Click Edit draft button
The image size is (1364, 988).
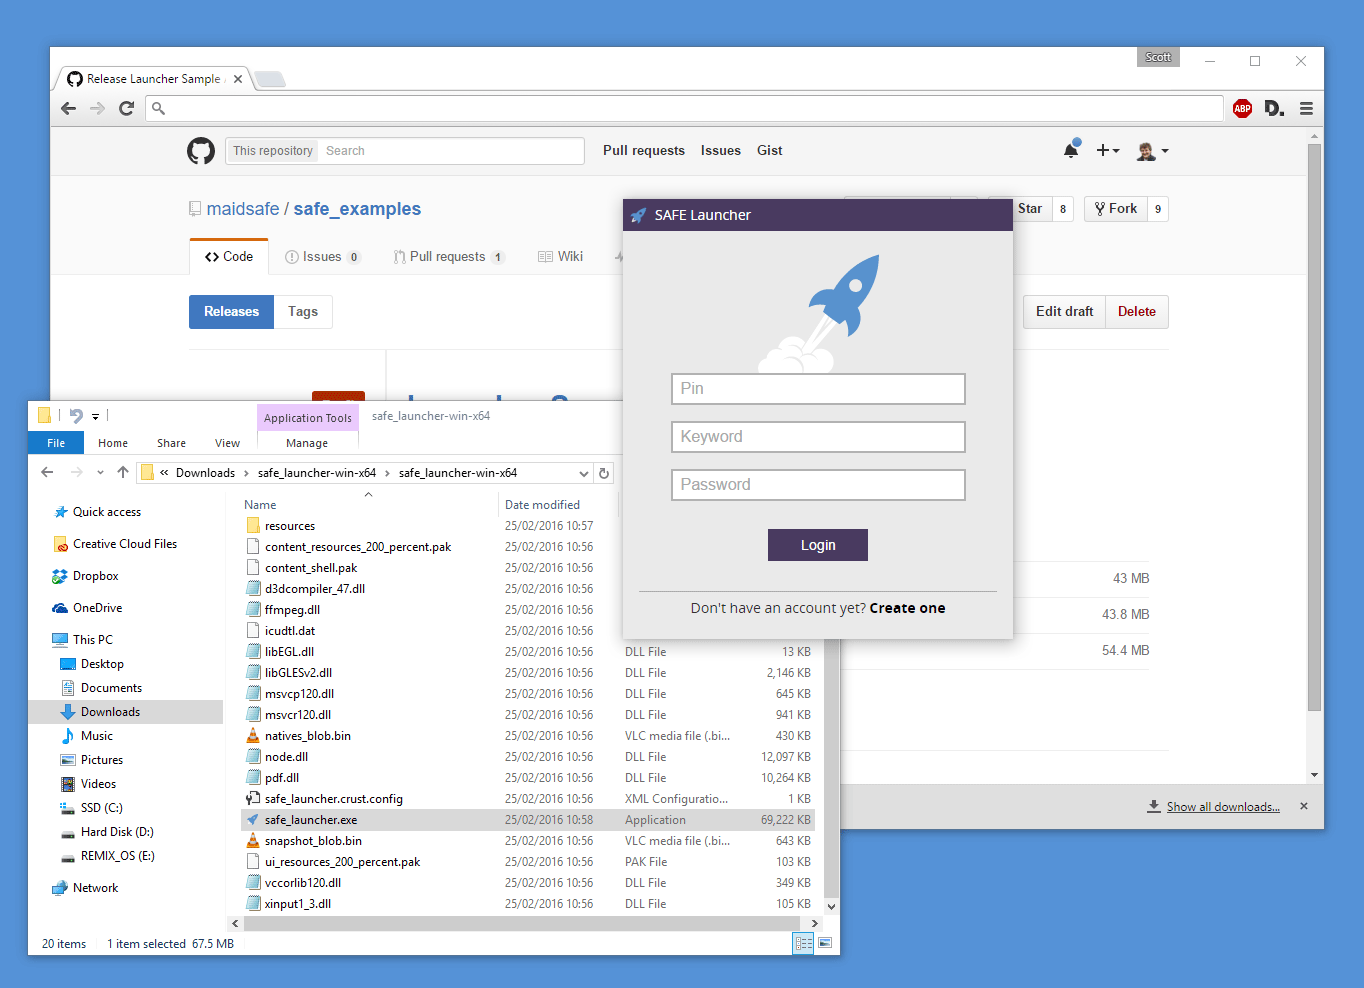(1064, 312)
